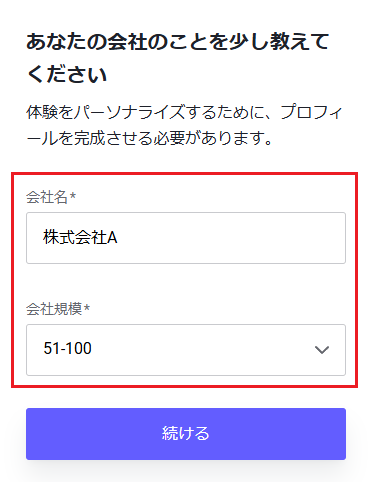Screen dimensions: 370x482
Task: Click the 会社名 input field
Action: [x=186, y=238]
